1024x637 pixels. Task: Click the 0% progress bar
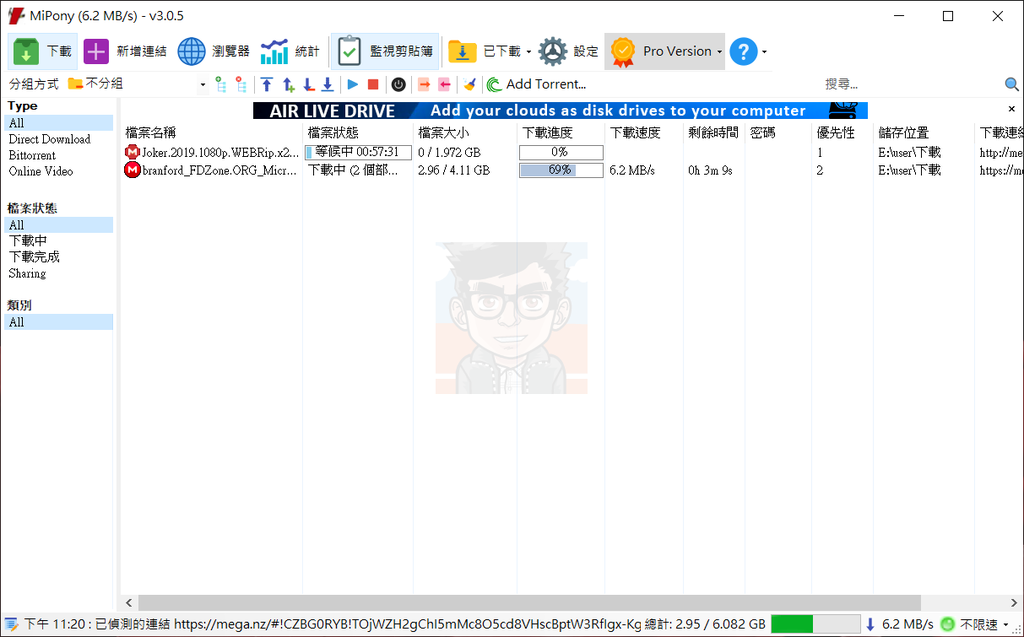[561, 152]
